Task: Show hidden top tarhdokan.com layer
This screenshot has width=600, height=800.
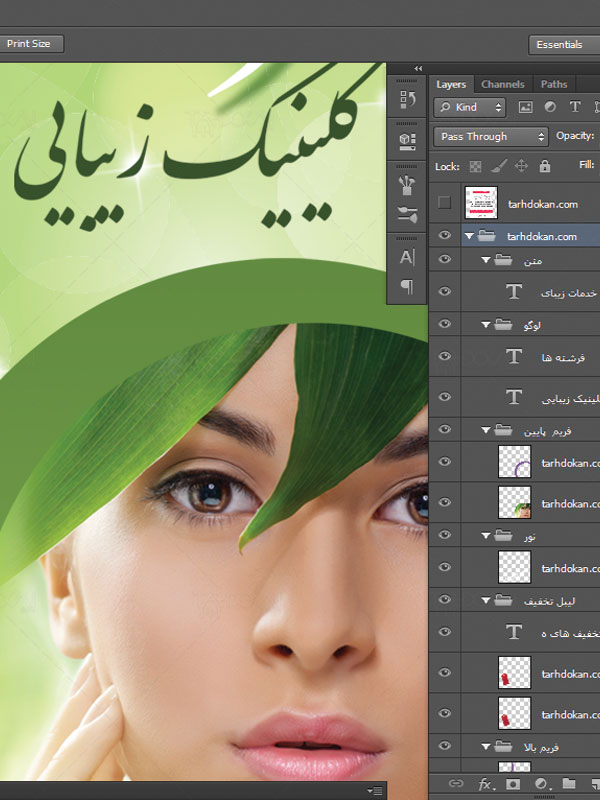Action: [444, 203]
